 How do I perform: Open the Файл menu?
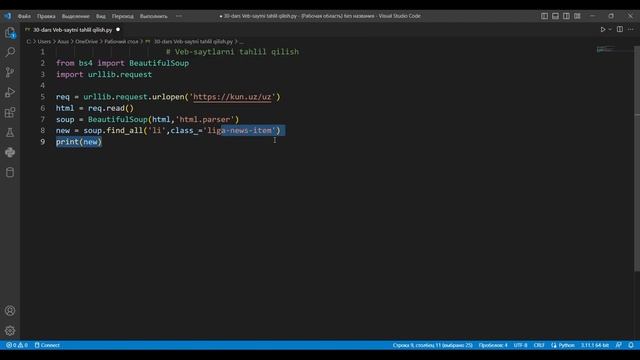pyautogui.click(x=24, y=16)
